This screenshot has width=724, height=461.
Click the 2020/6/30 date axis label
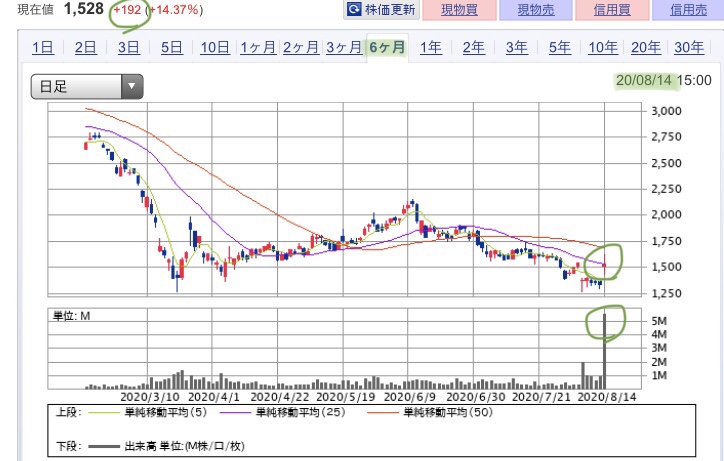click(x=476, y=397)
